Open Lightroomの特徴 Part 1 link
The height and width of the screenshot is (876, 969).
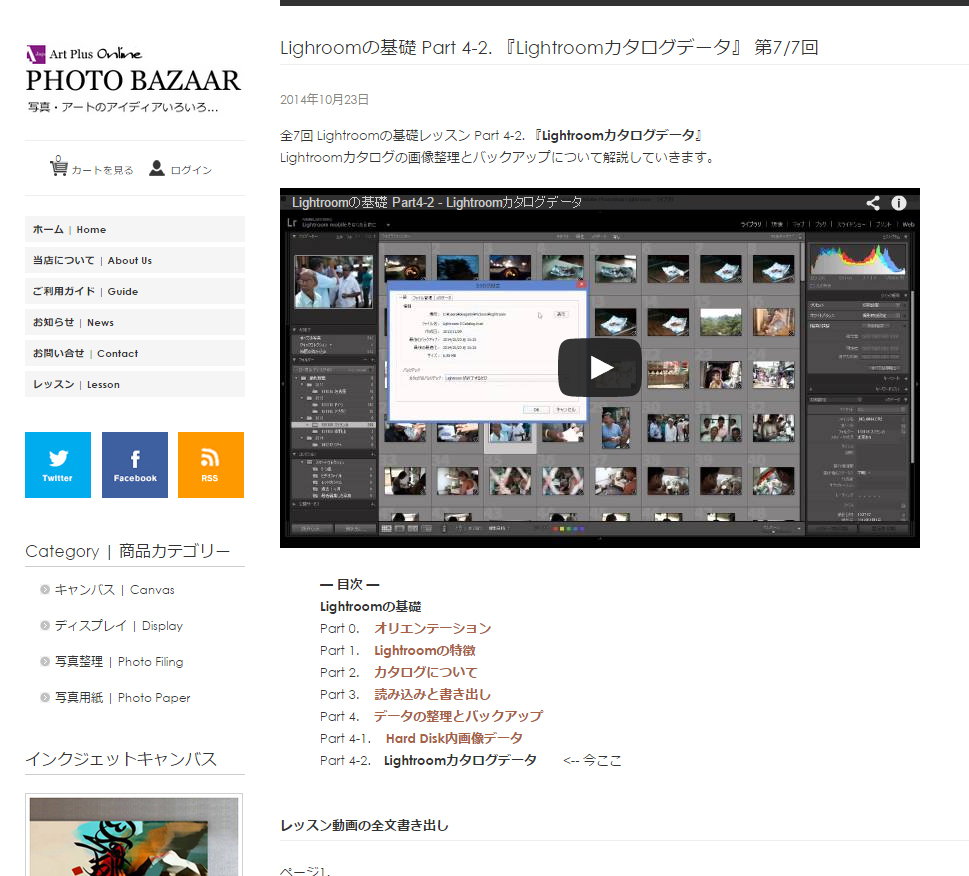pyautogui.click(x=425, y=651)
